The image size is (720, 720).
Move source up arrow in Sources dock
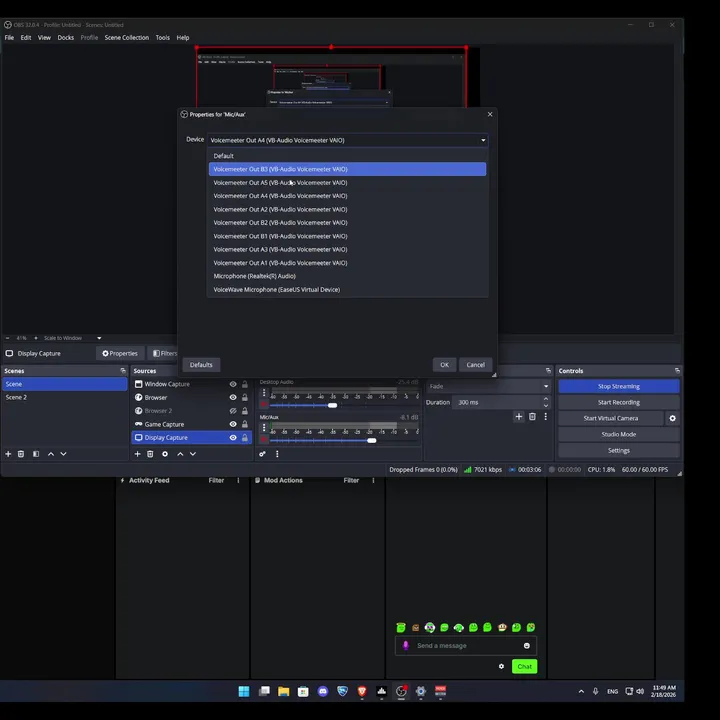pos(180,454)
